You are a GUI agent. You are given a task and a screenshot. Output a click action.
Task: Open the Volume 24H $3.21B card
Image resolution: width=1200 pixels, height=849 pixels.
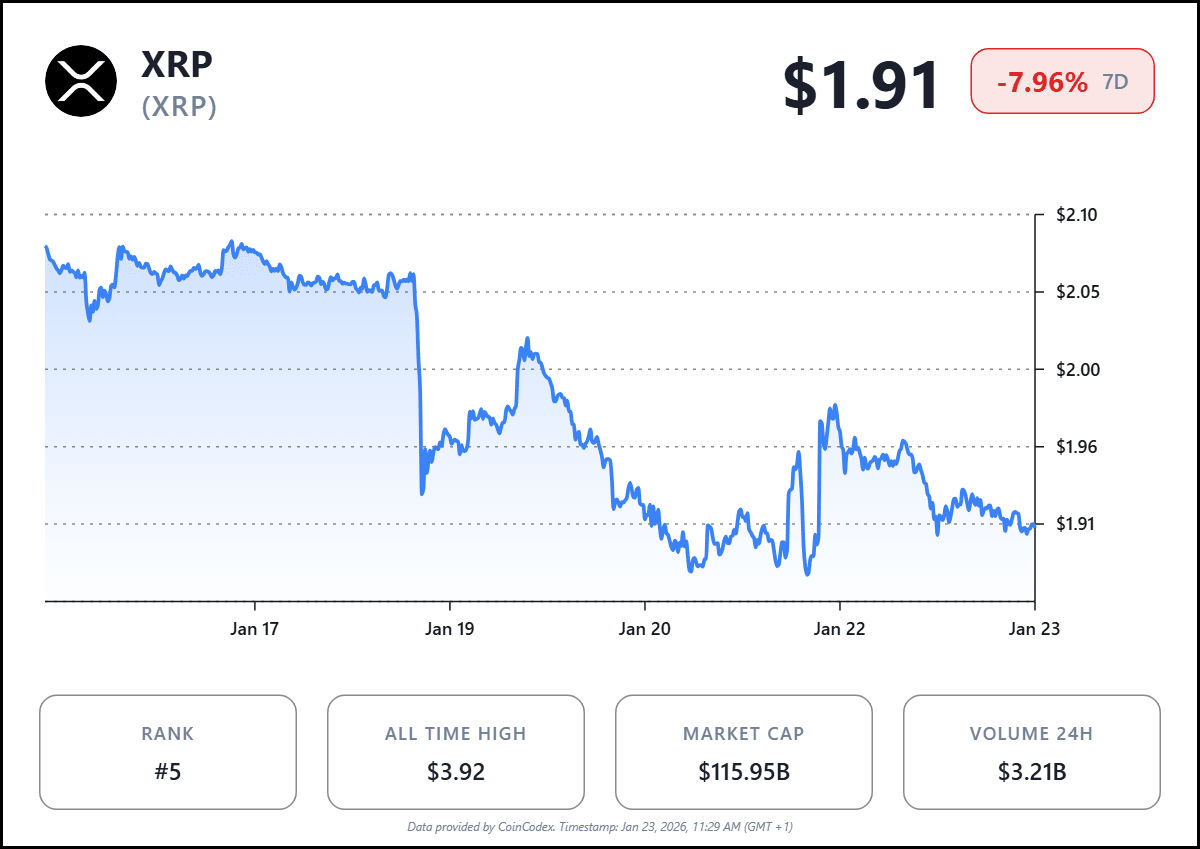1031,752
